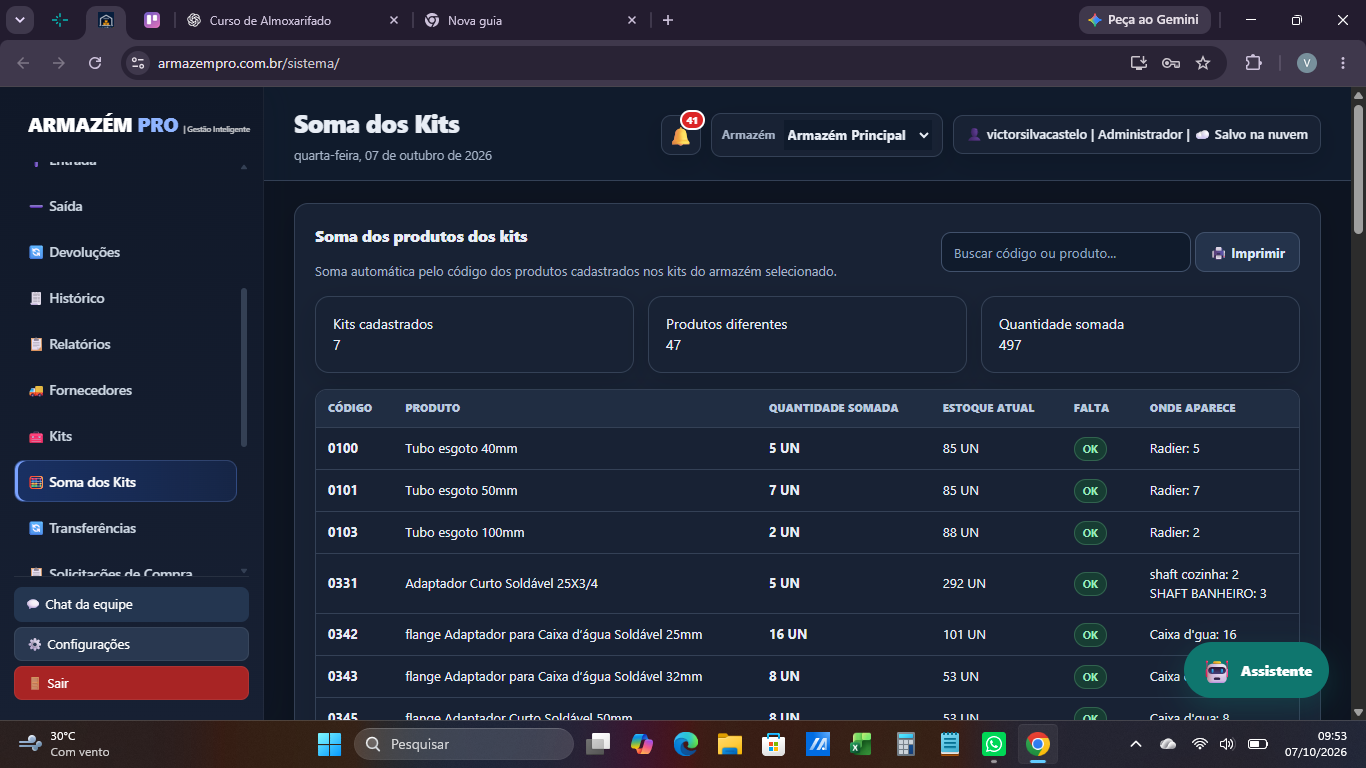Open the password manager key icon
The image size is (1366, 768).
point(1171,63)
